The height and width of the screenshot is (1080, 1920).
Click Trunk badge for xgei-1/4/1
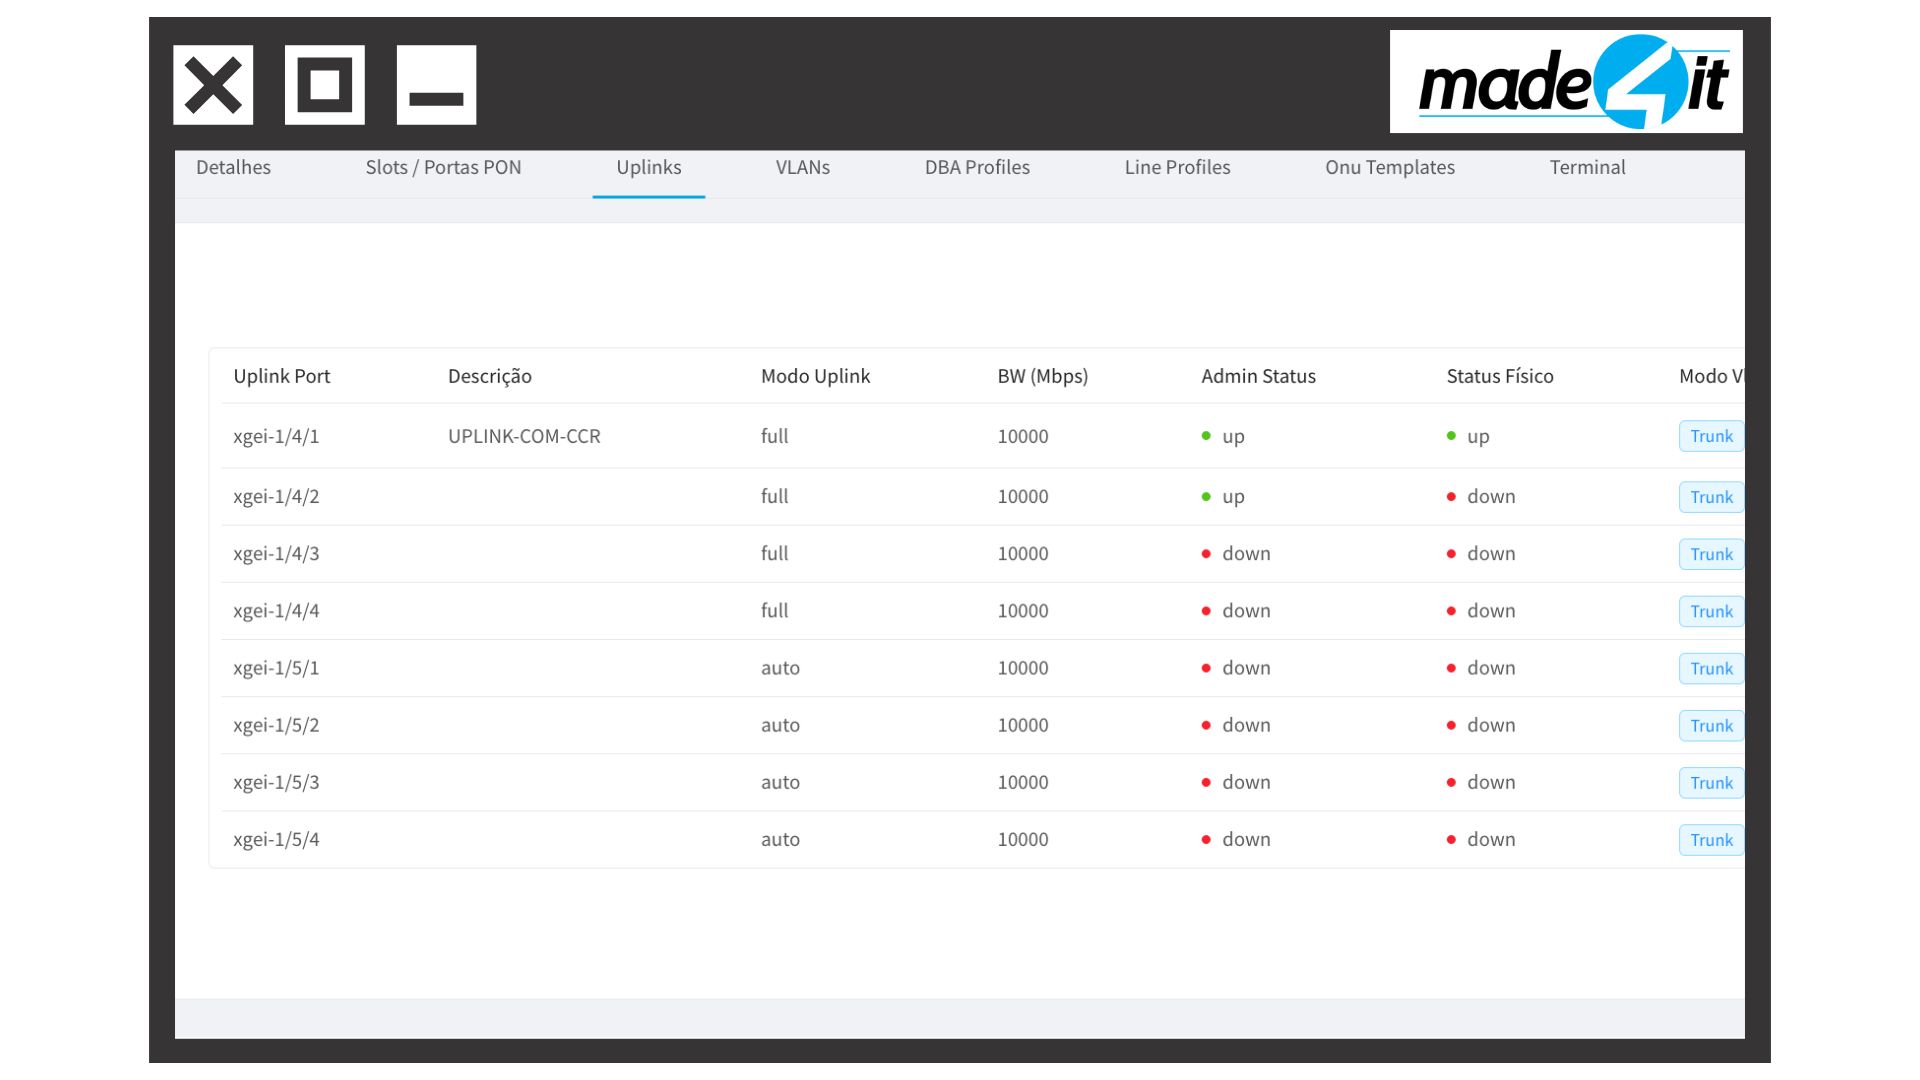(x=1710, y=437)
